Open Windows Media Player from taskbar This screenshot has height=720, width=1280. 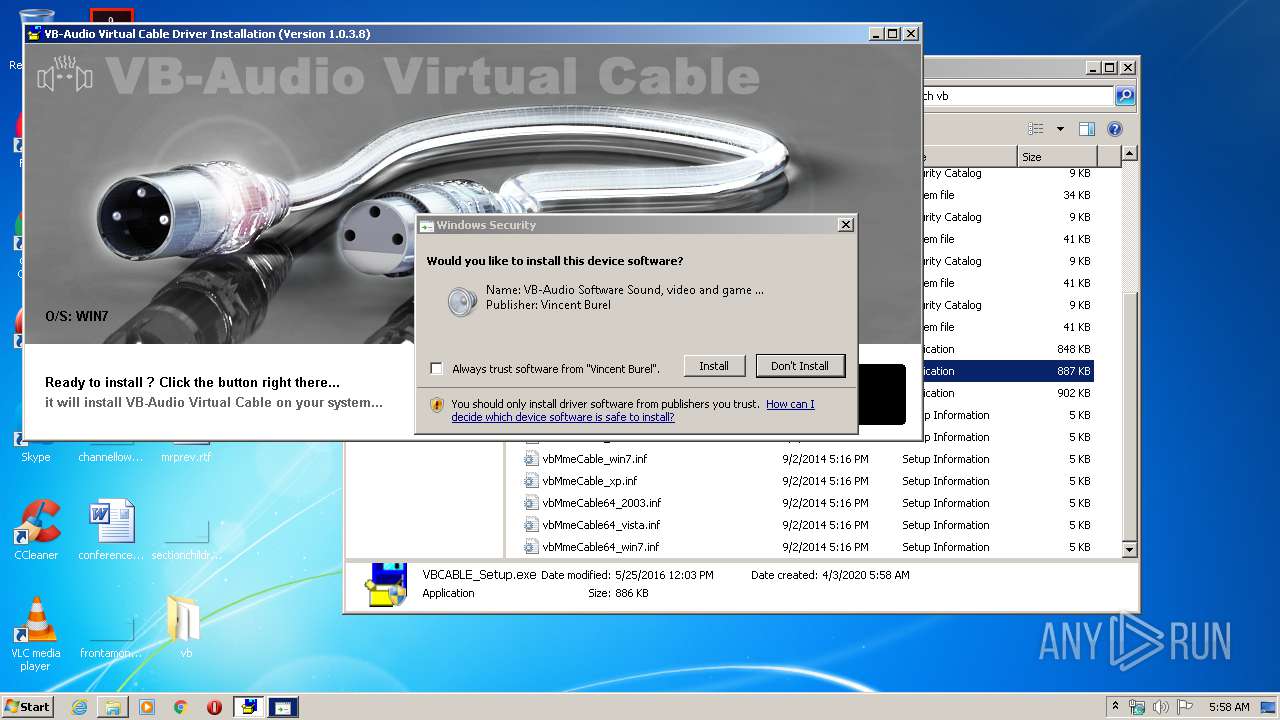147,707
